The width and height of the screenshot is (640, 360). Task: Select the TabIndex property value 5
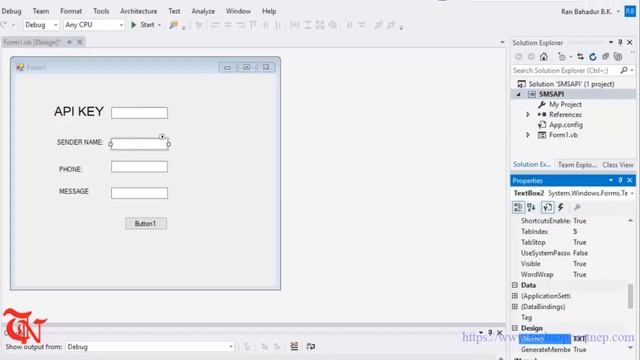point(575,231)
